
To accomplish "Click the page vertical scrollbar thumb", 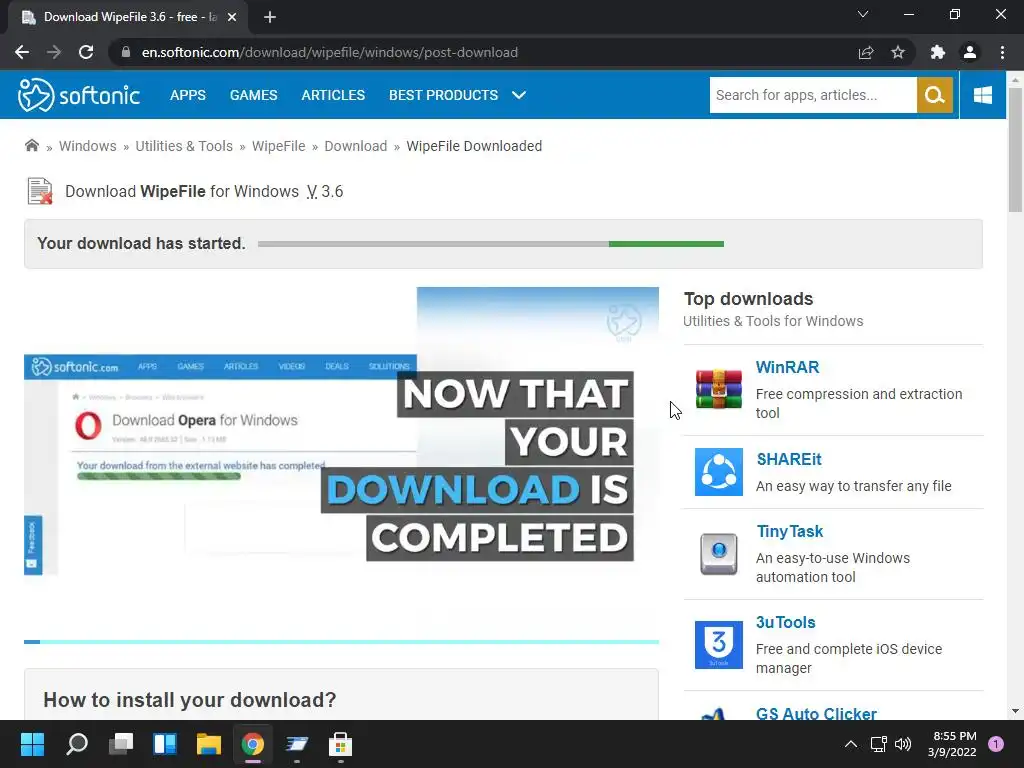I will coord(1015,150).
